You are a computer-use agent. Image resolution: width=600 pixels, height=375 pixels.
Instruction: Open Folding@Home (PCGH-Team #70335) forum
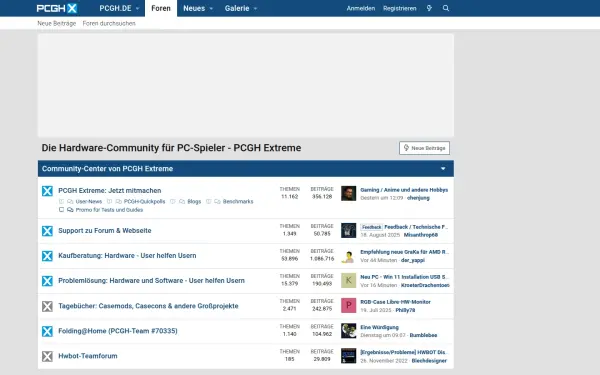coord(118,331)
